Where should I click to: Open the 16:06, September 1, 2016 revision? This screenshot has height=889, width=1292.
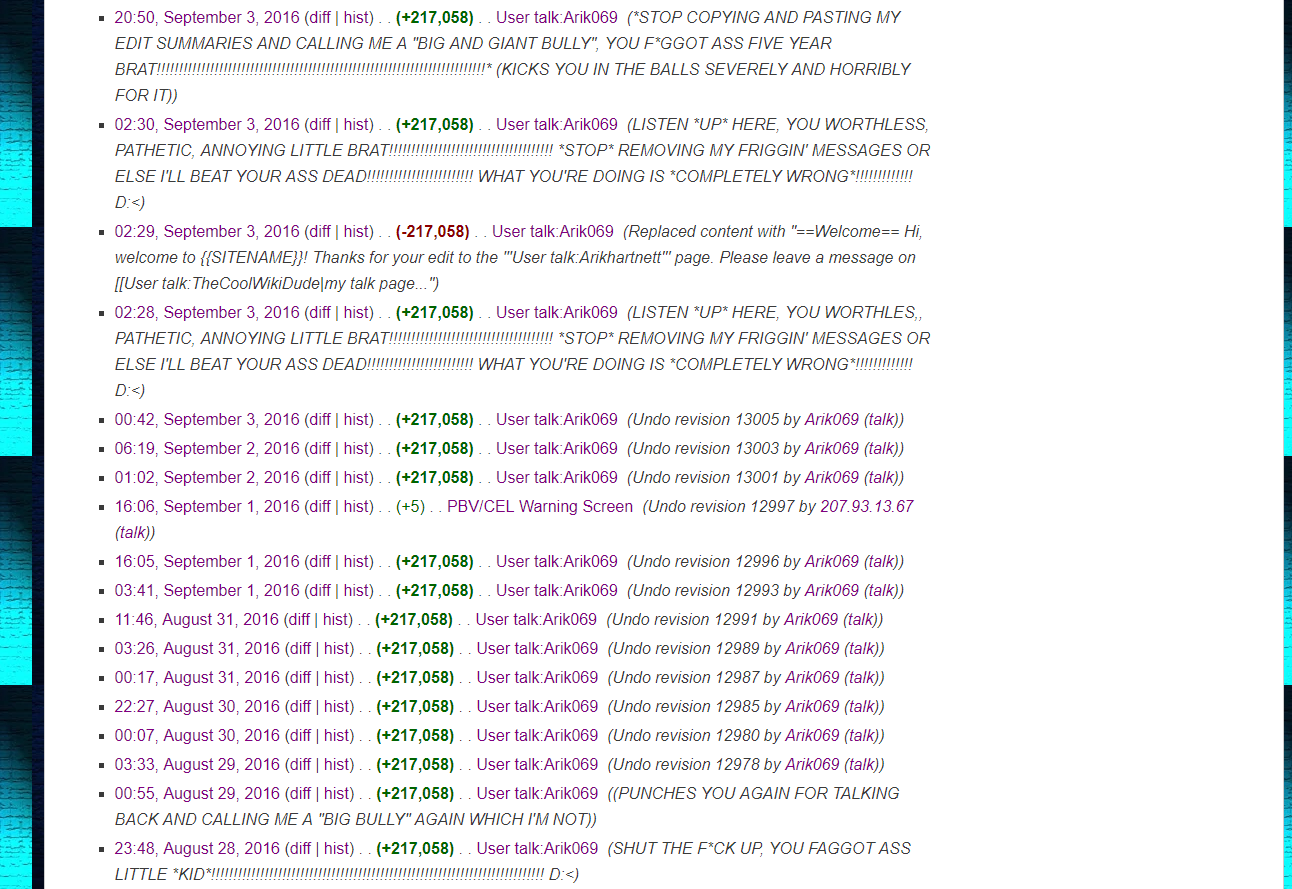click(207, 506)
